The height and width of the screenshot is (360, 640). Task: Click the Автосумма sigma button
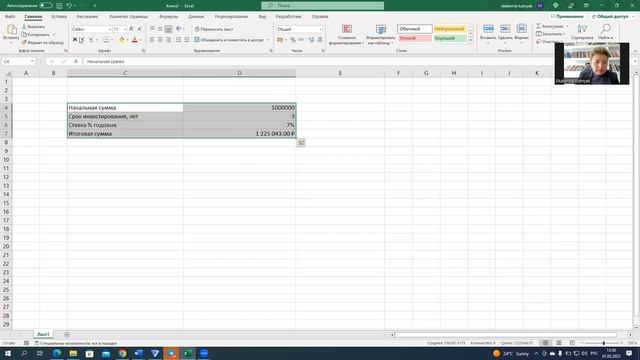(550, 26)
